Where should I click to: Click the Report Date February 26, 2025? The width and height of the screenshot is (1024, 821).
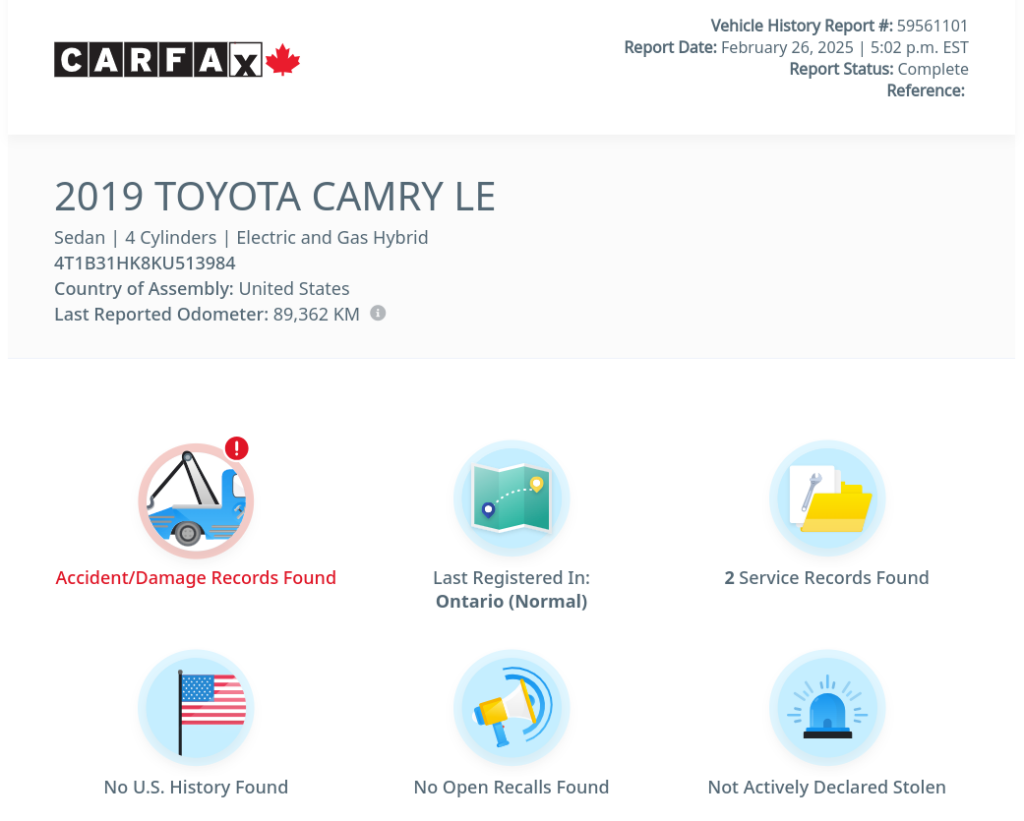(796, 48)
